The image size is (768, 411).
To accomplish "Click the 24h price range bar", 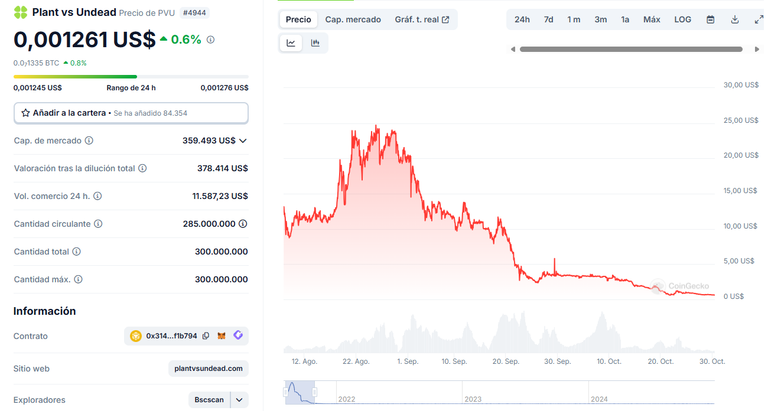I will click(x=131, y=76).
